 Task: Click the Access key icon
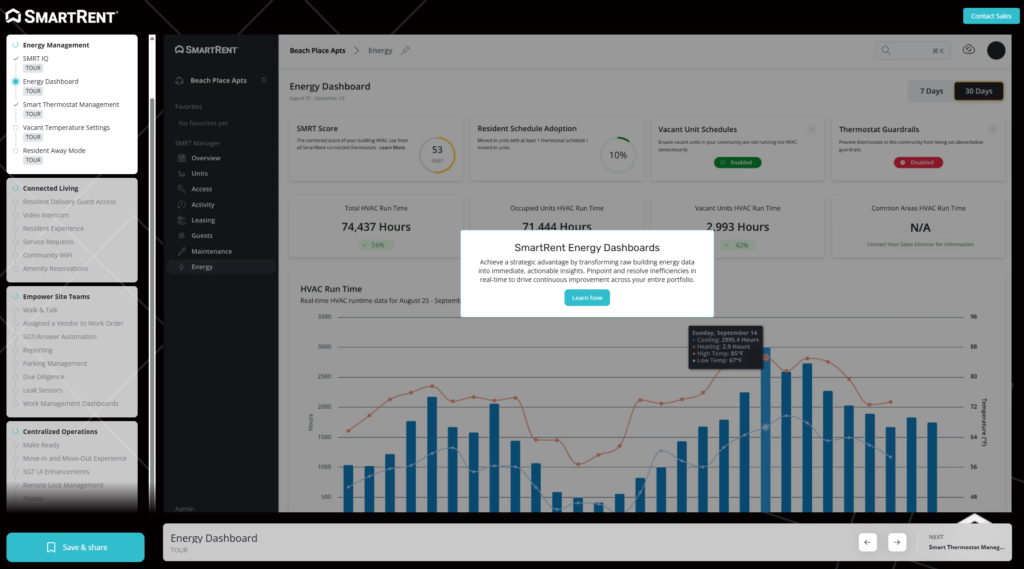[x=181, y=189]
